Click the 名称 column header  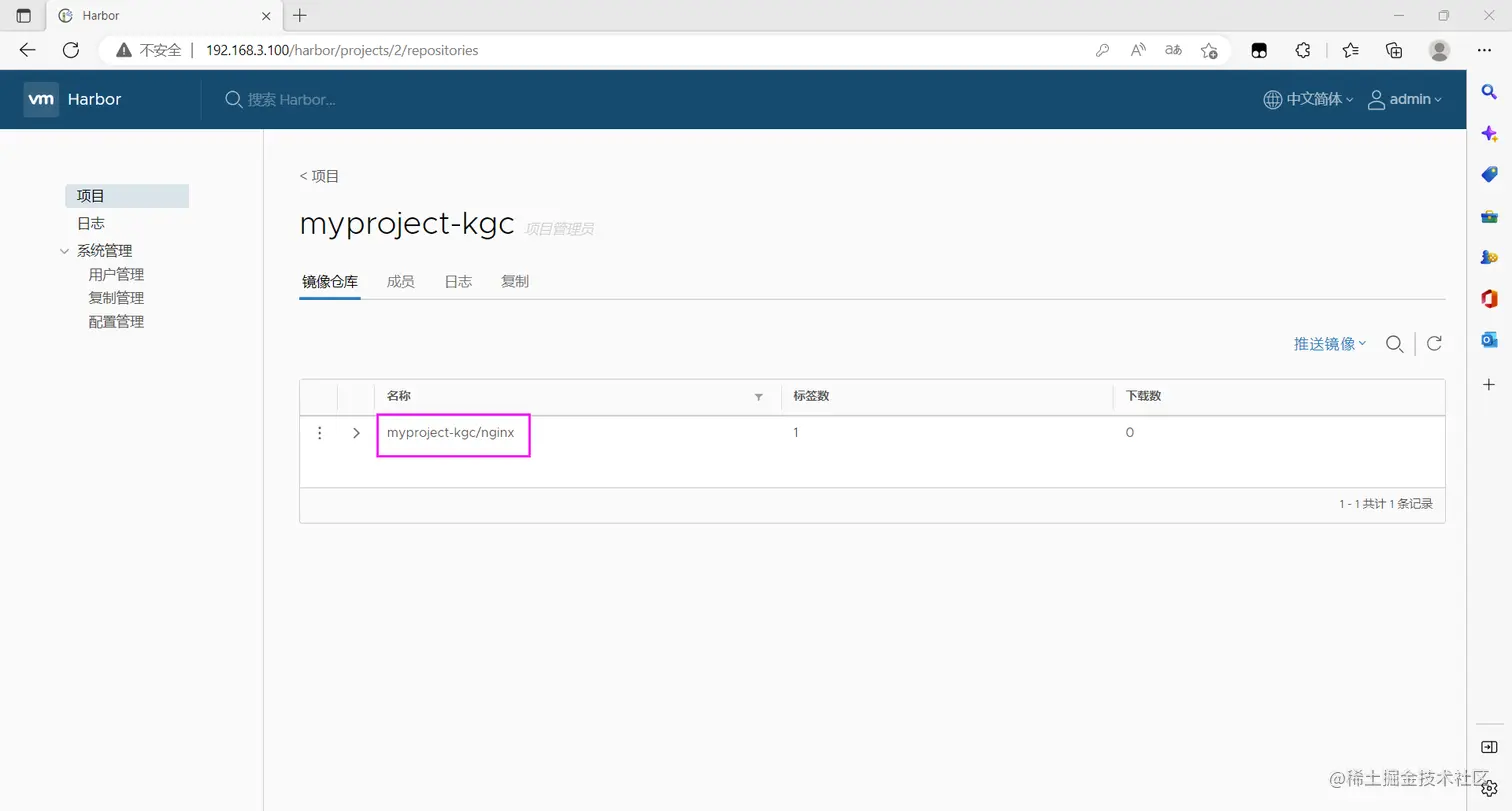[398, 396]
